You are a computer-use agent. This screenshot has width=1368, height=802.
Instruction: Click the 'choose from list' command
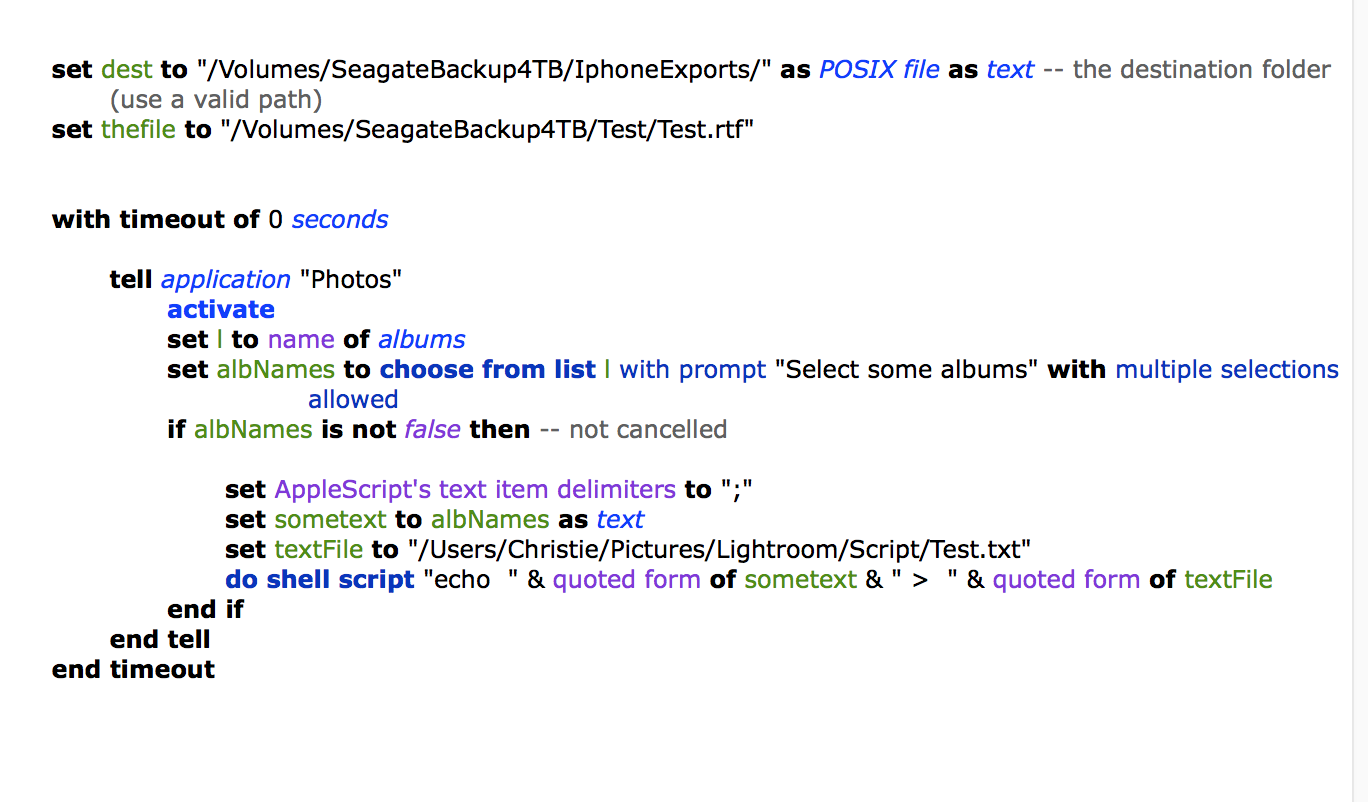pyautogui.click(x=487, y=370)
